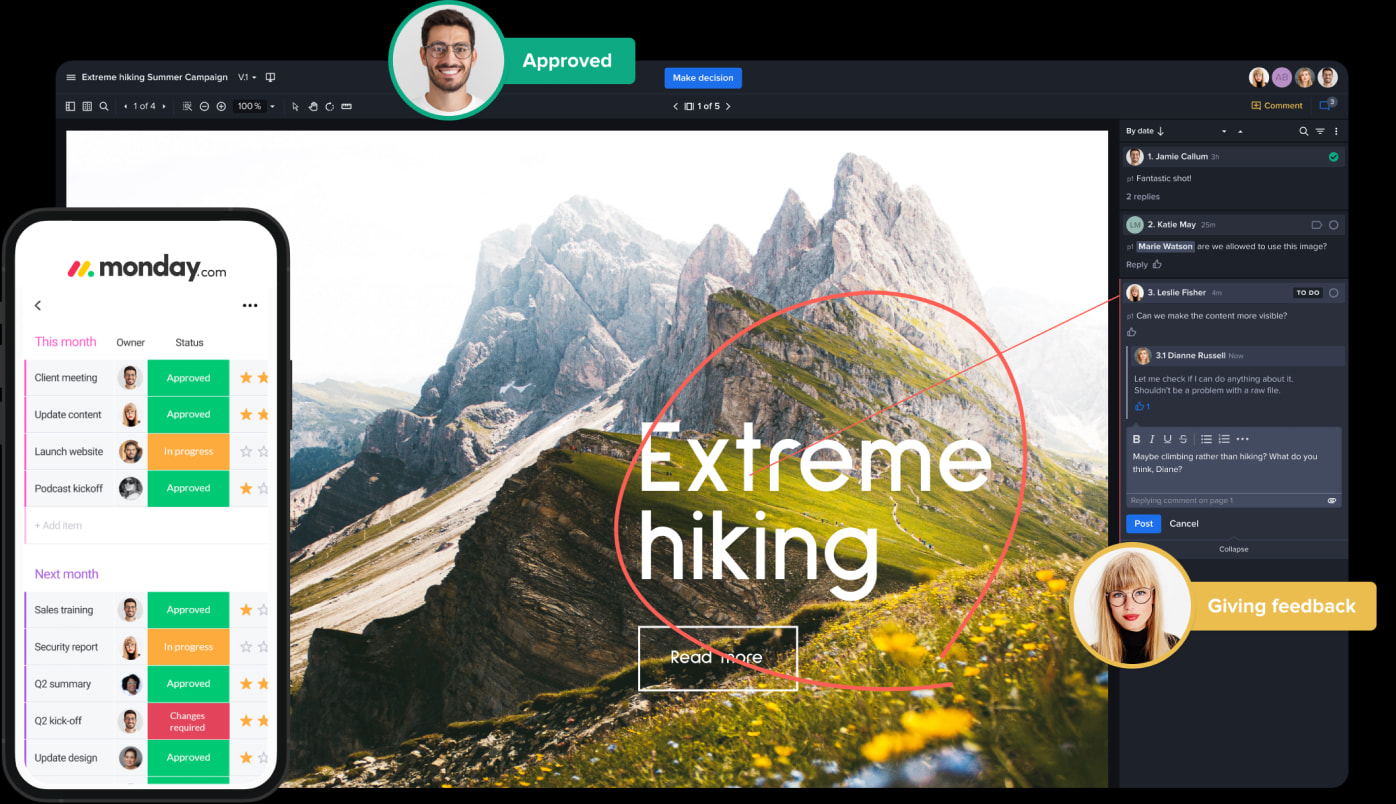1396x804 pixels.
Task: Click the Make decision button
Action: coord(703,78)
